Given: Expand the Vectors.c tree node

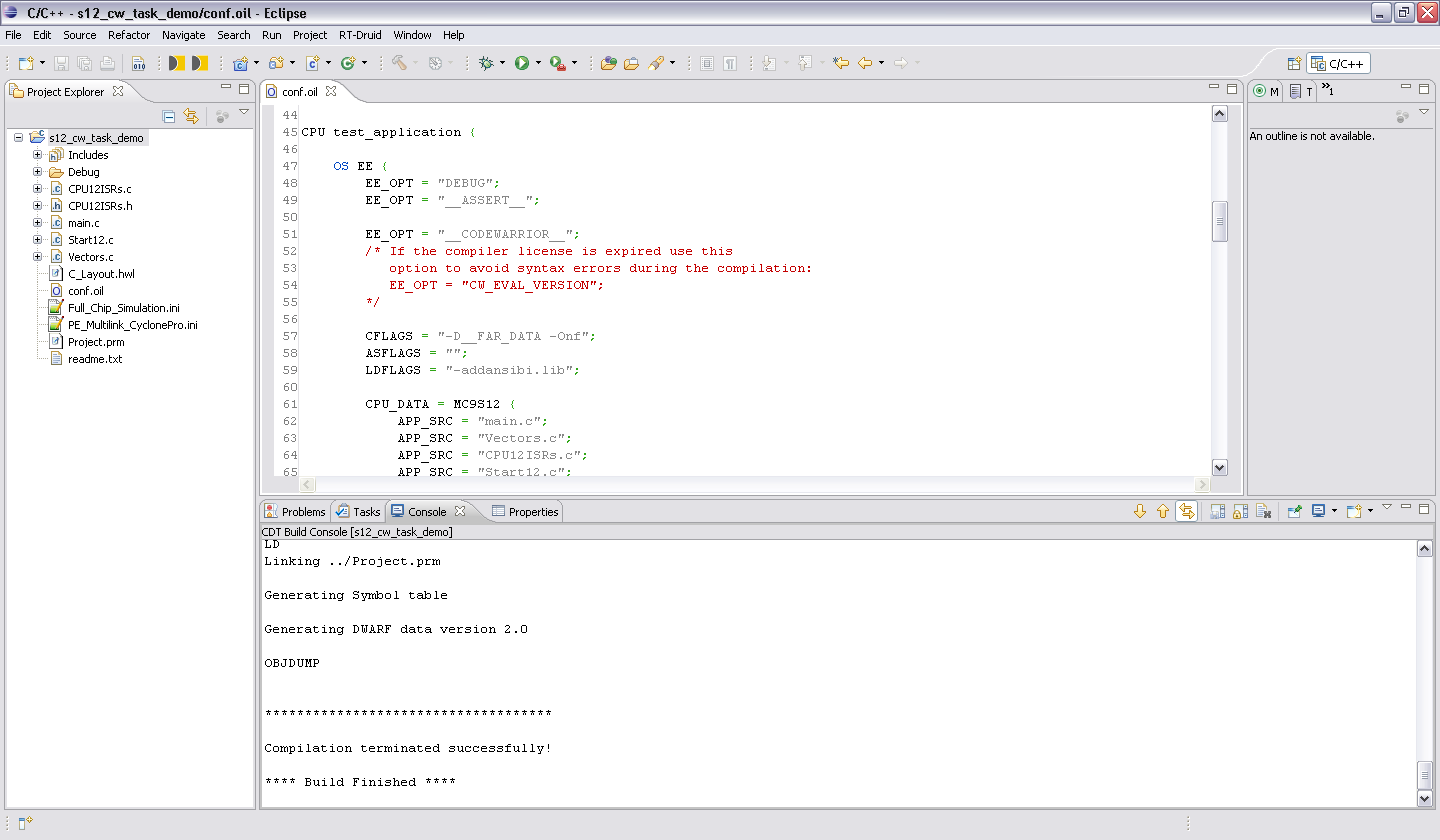Looking at the screenshot, I should [x=38, y=257].
